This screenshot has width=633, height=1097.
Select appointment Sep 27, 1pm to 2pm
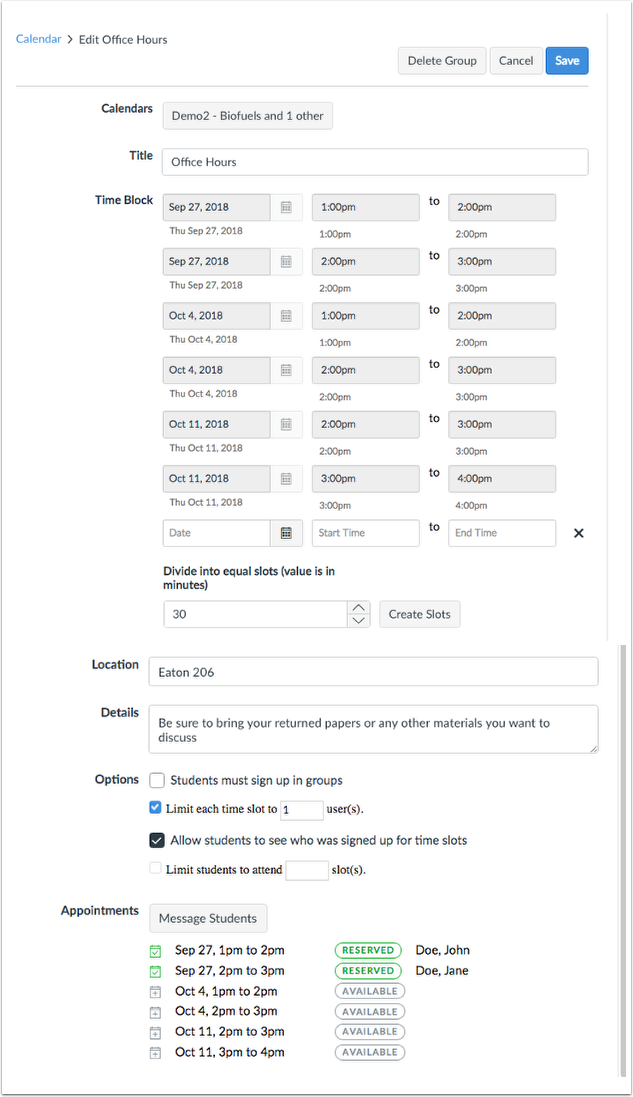230,950
